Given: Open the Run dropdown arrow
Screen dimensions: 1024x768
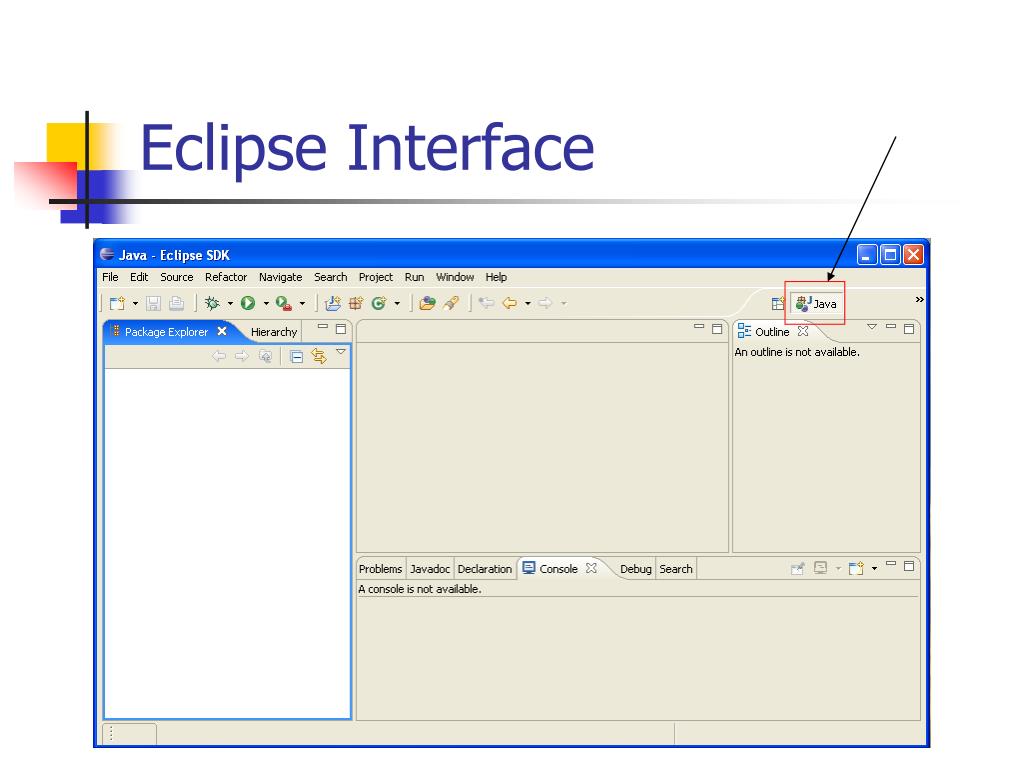Looking at the screenshot, I should [266, 304].
